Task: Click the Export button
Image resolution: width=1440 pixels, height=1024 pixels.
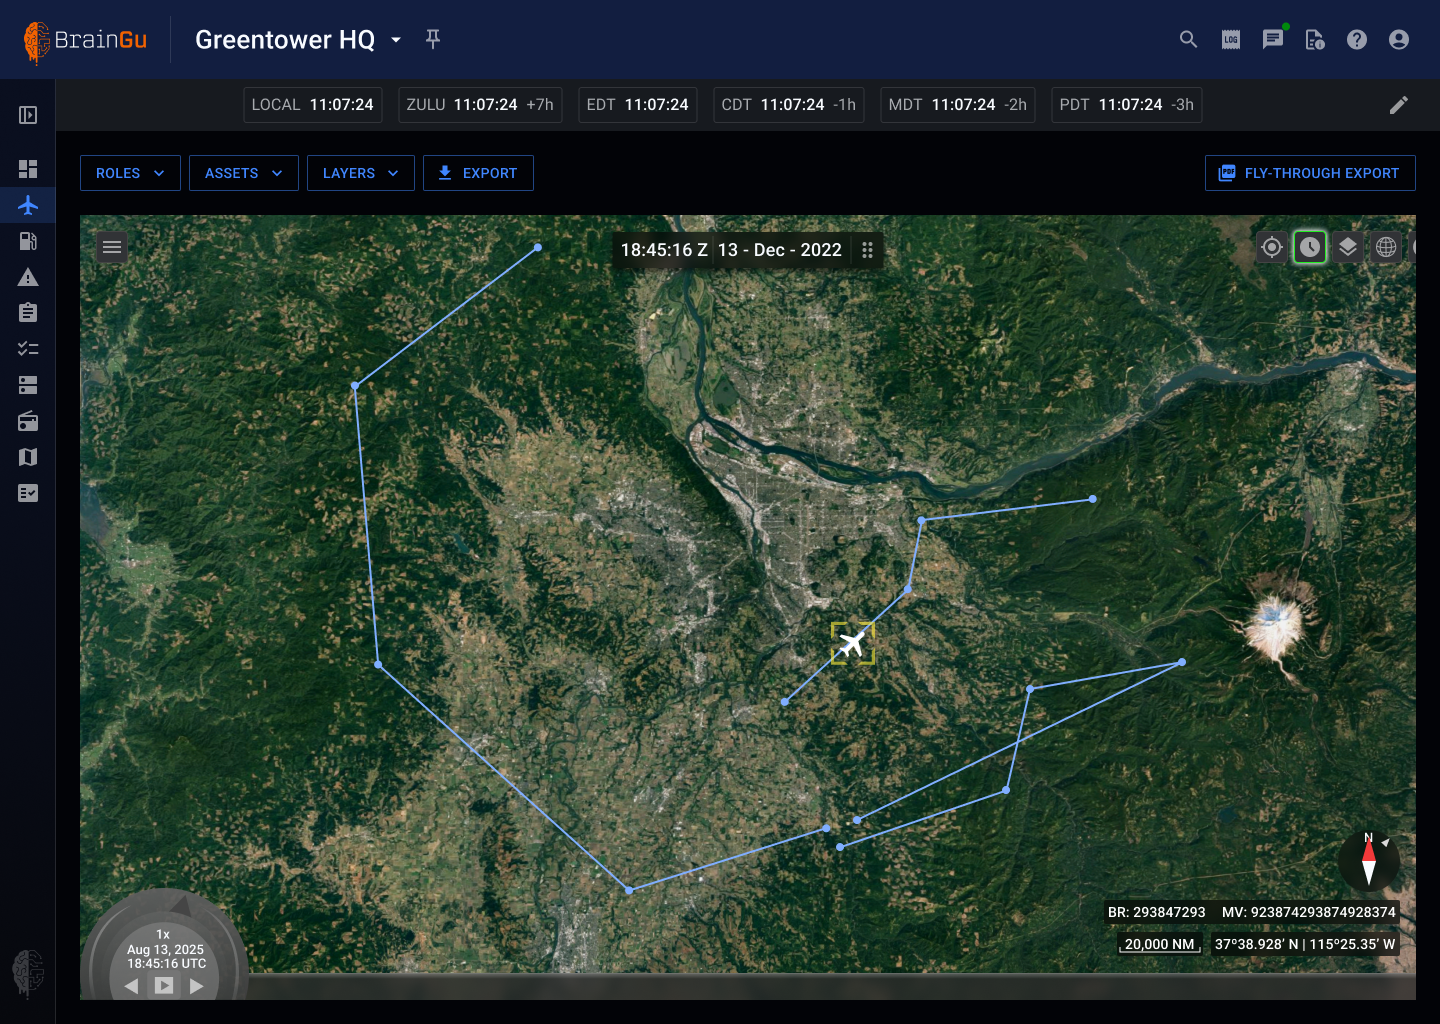Action: point(478,173)
